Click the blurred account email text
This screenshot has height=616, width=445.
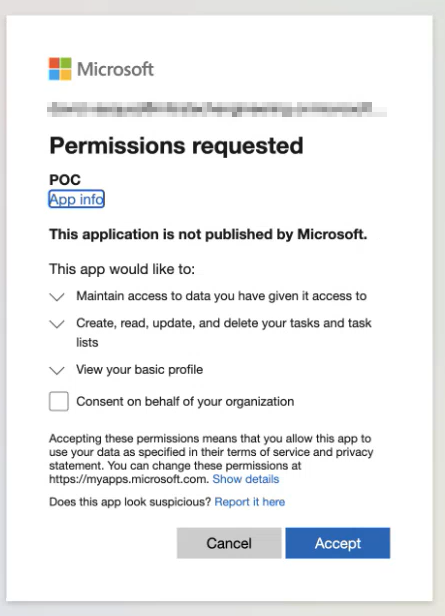click(217, 109)
